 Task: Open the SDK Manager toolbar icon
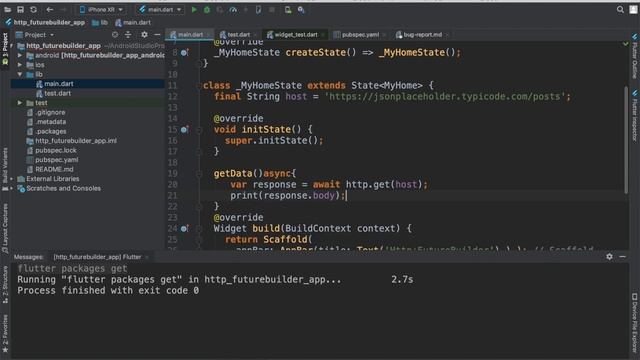point(301,9)
